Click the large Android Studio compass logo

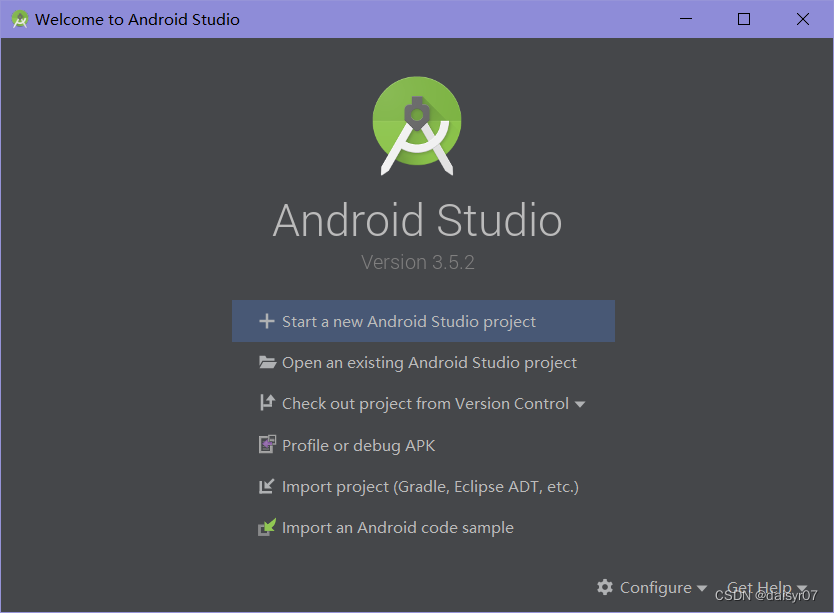tap(417, 126)
